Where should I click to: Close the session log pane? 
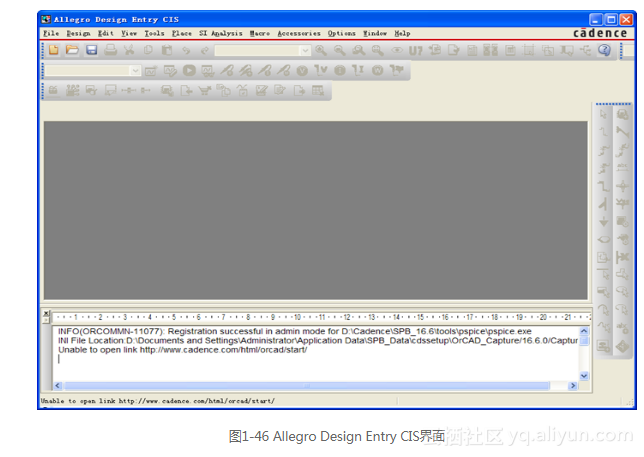pyautogui.click(x=45, y=314)
